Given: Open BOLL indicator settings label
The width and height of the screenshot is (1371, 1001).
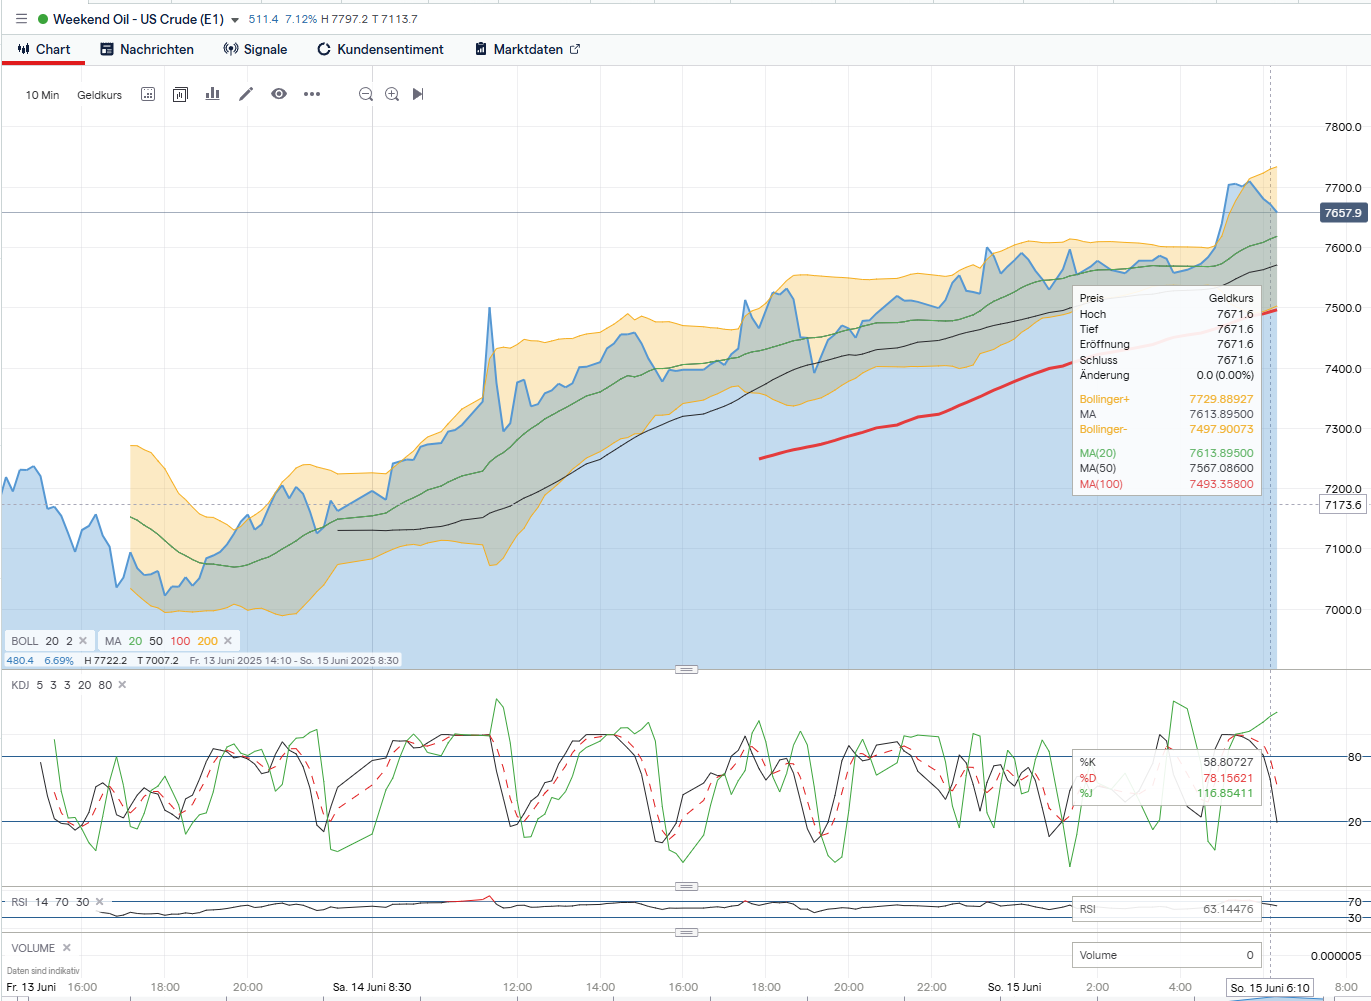Looking at the screenshot, I should point(25,641).
